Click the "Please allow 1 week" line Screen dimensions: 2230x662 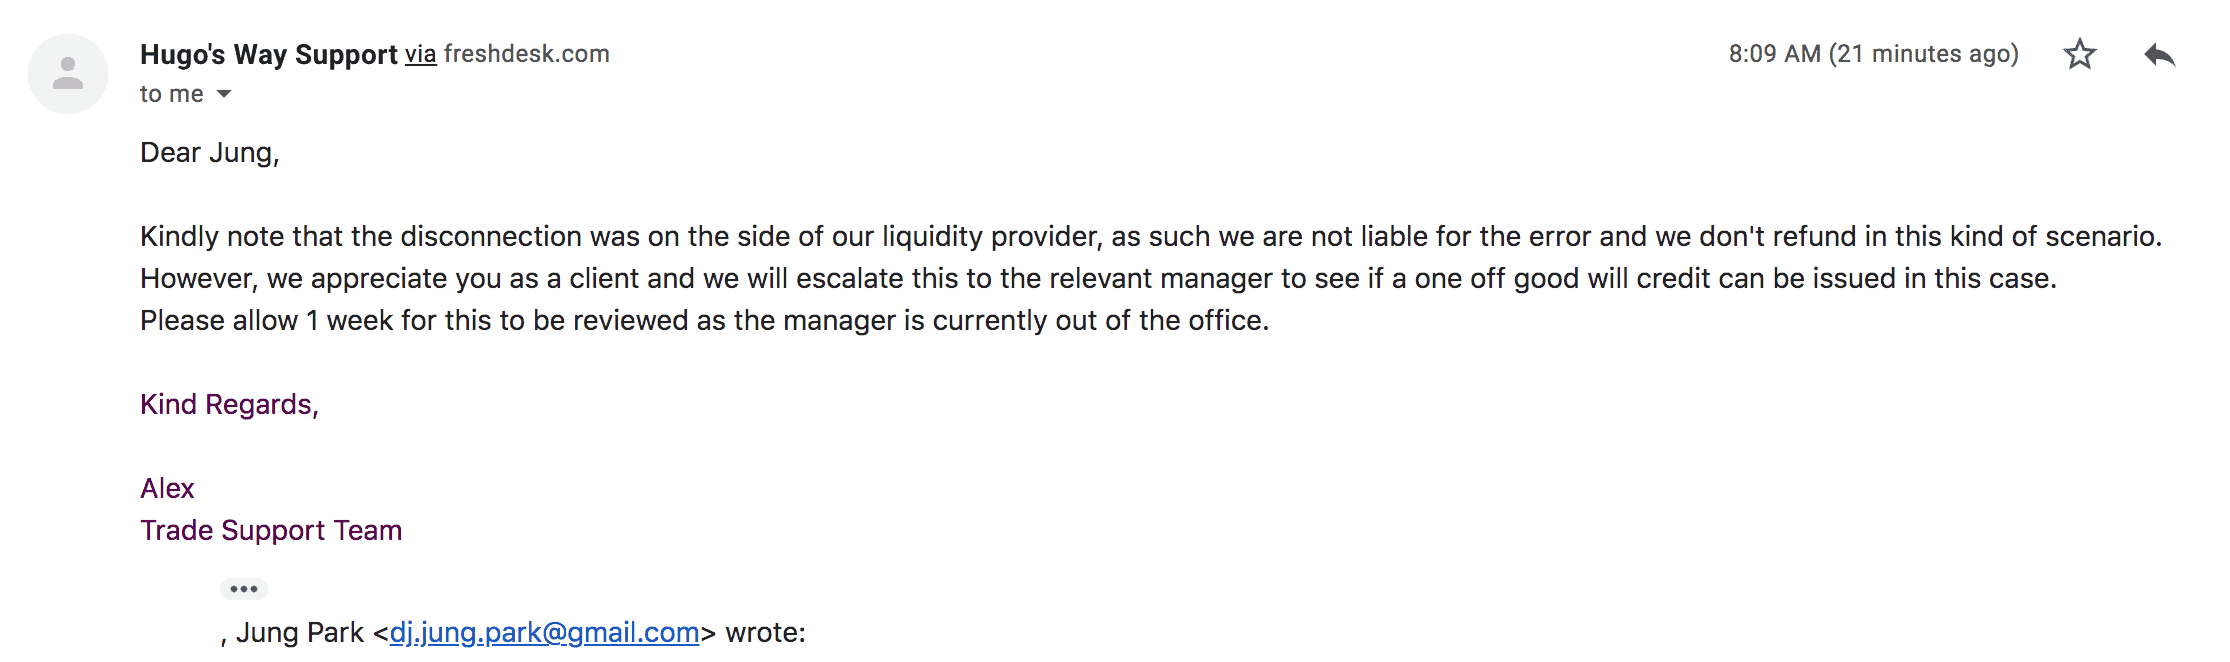pos(704,320)
